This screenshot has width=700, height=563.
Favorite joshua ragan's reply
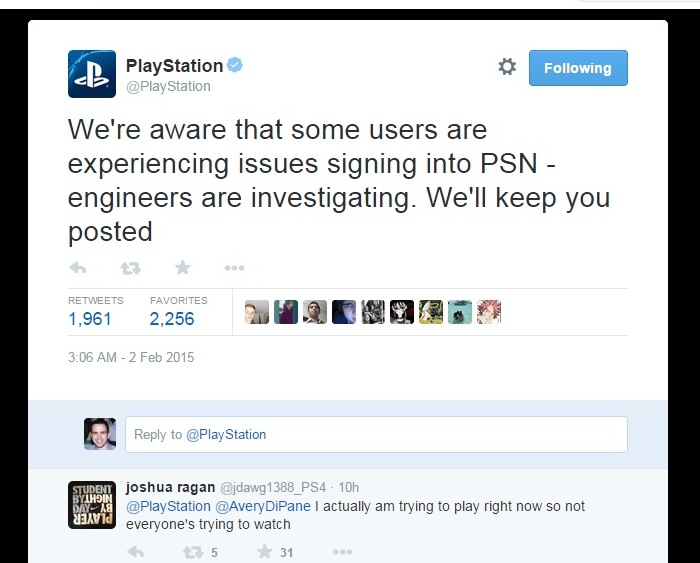[265, 552]
